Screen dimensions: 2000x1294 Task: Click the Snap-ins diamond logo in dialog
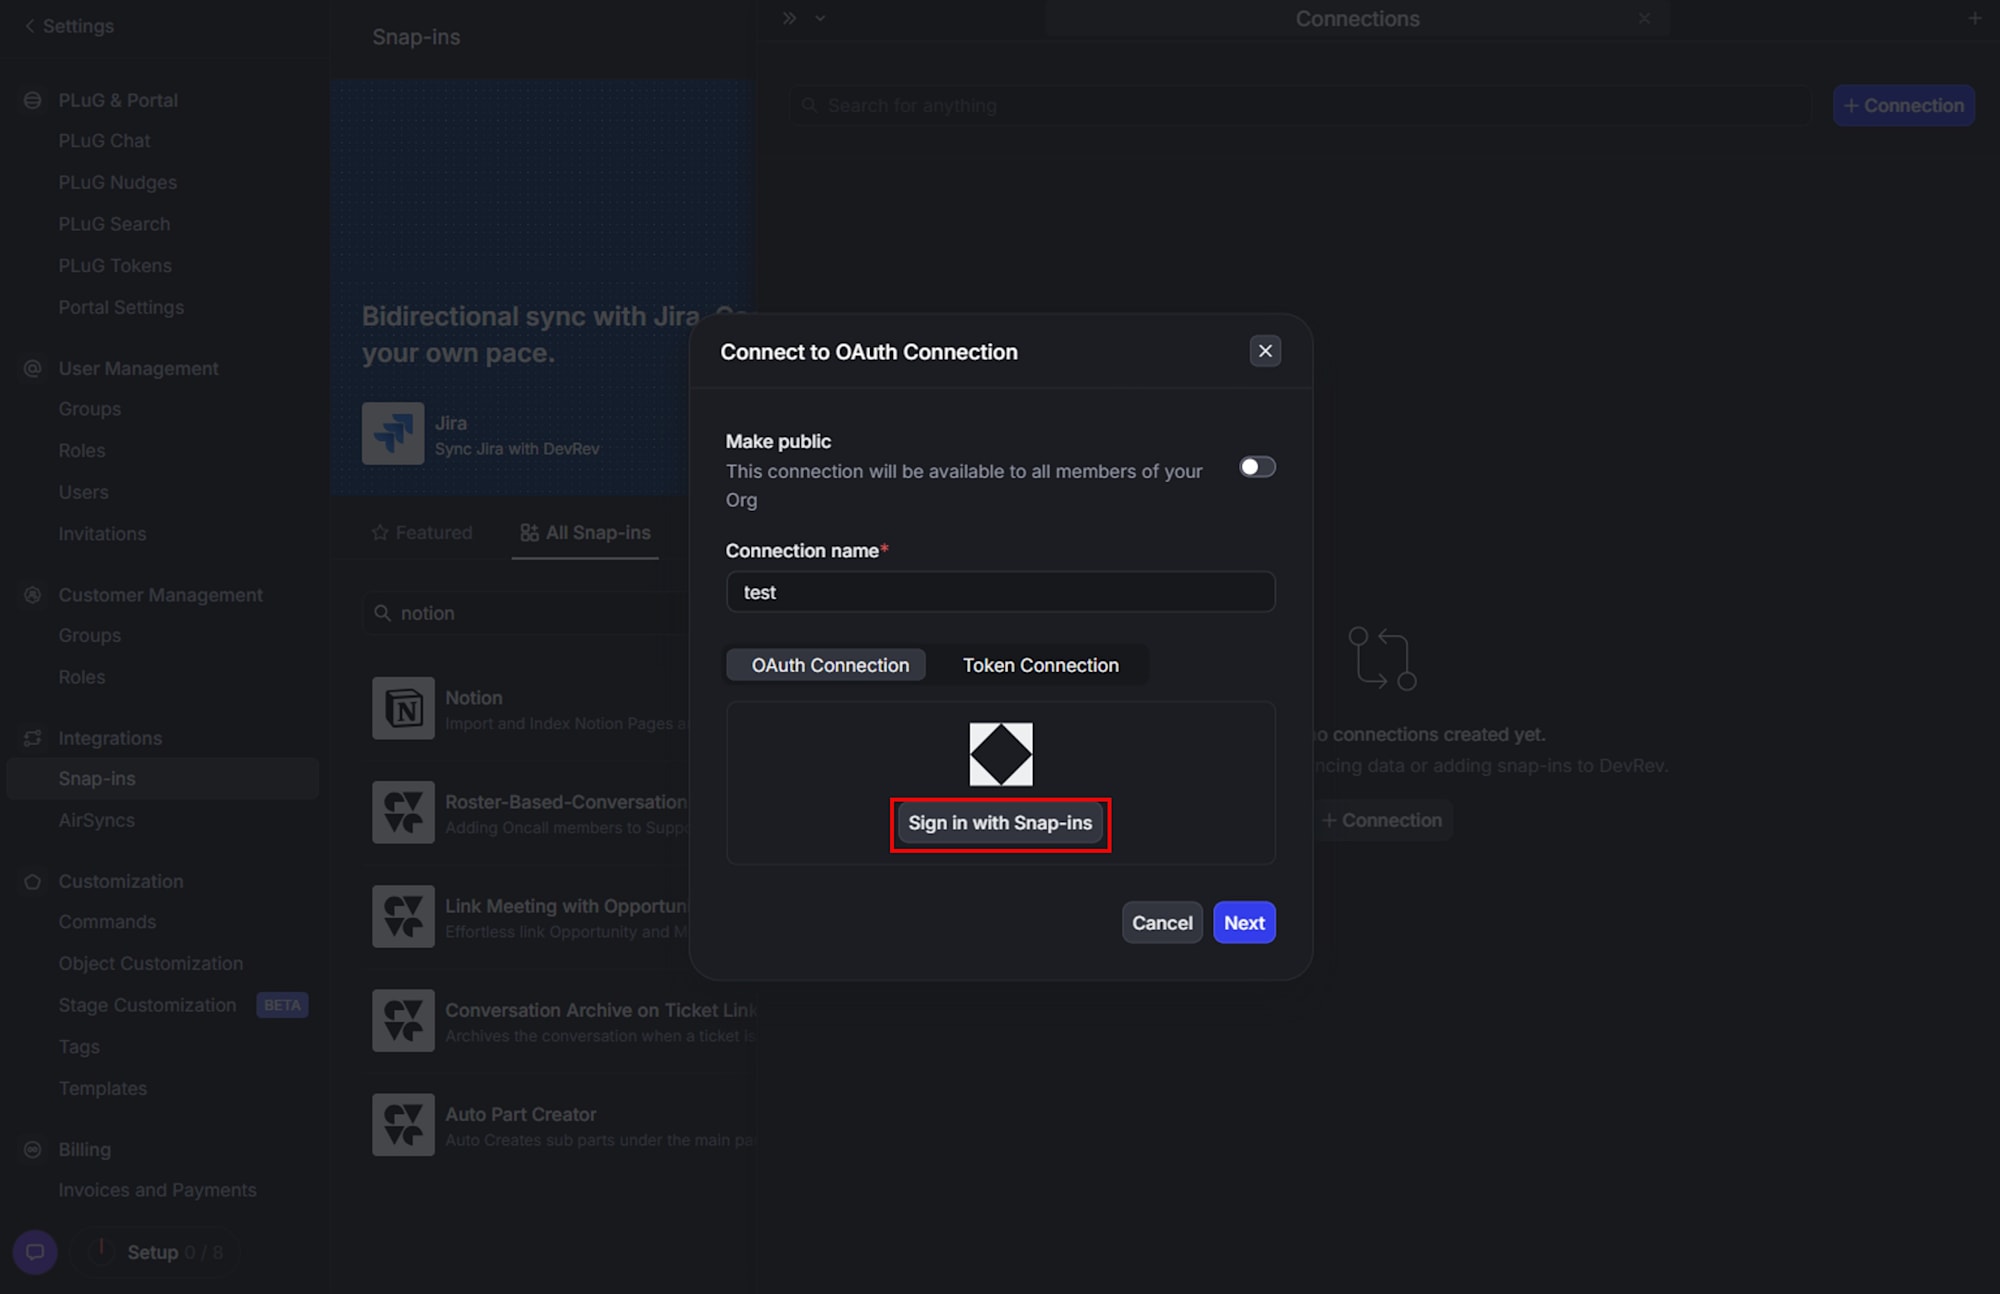point(1000,754)
